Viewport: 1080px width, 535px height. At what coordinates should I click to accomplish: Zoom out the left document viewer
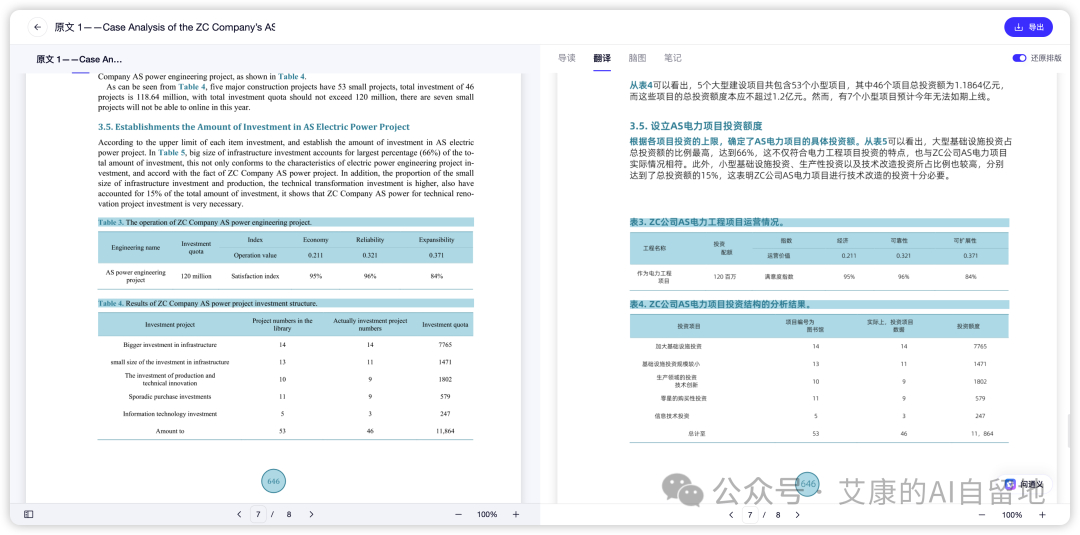(x=458, y=514)
